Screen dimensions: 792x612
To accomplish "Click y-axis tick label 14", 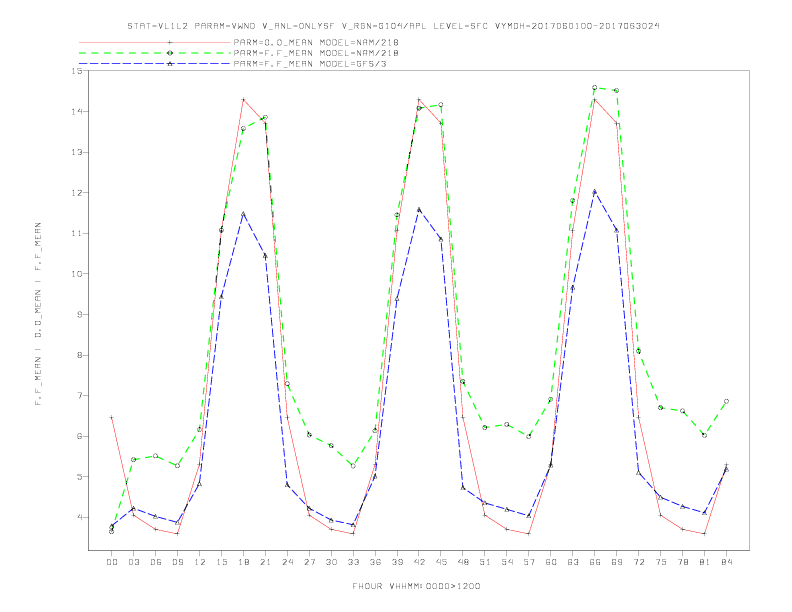I will click(x=77, y=111).
